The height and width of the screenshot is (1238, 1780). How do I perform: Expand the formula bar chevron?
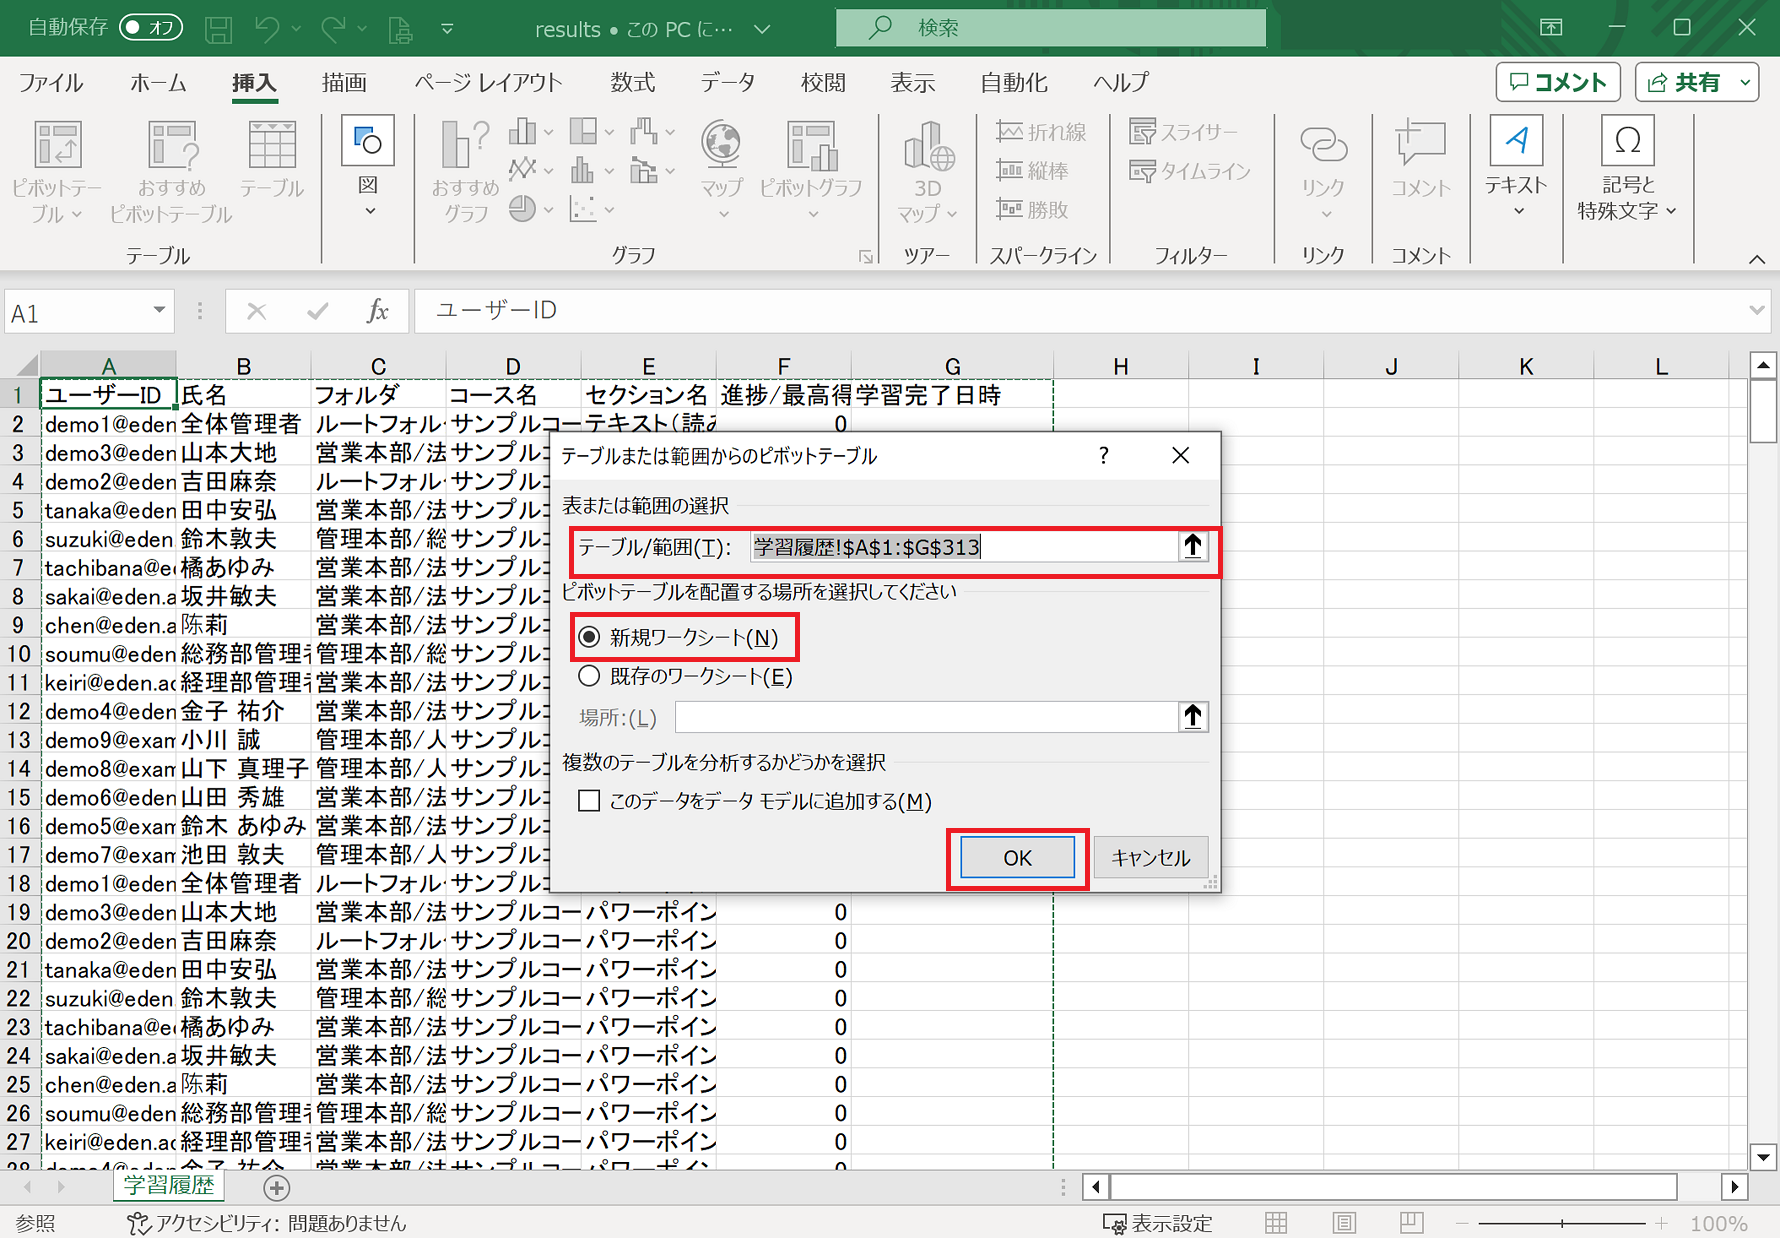coord(1756,311)
